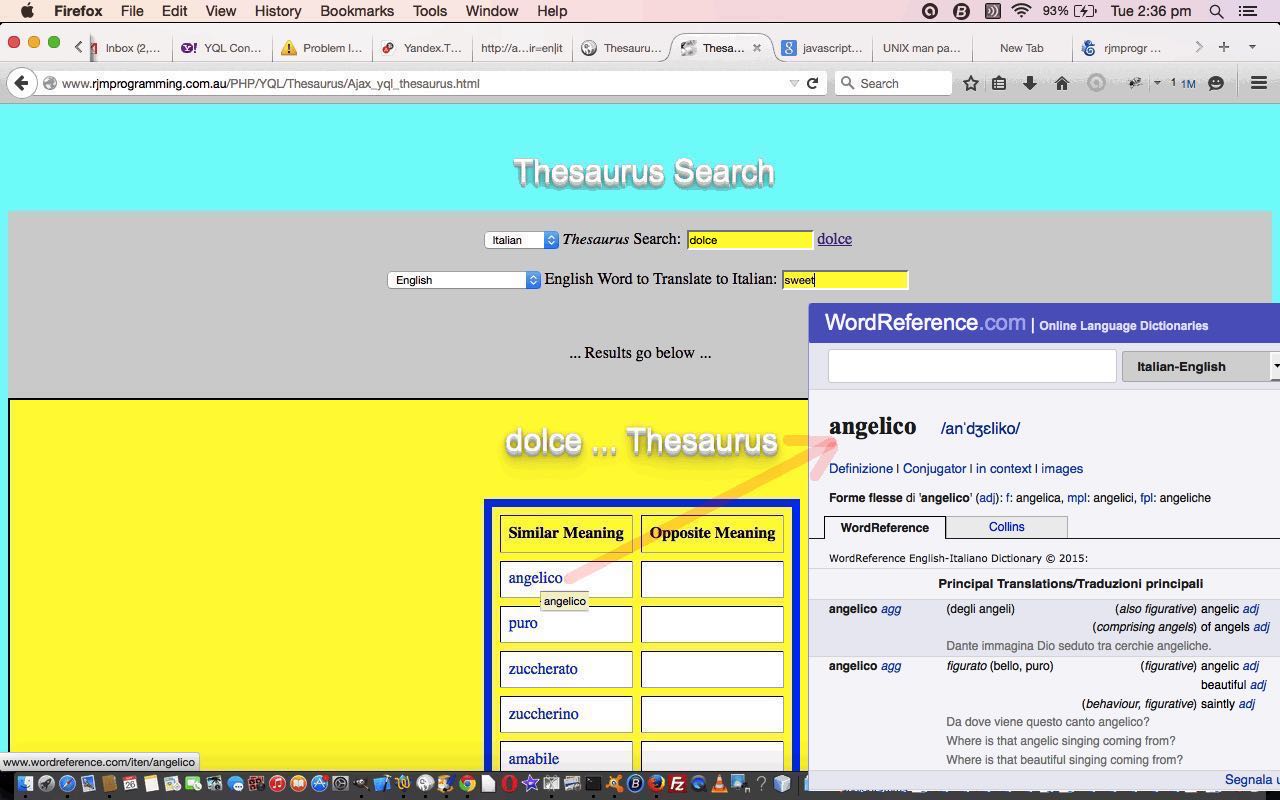This screenshot has height=800, width=1280.
Task: Open Google Chrome from the Dock
Action: point(467,783)
